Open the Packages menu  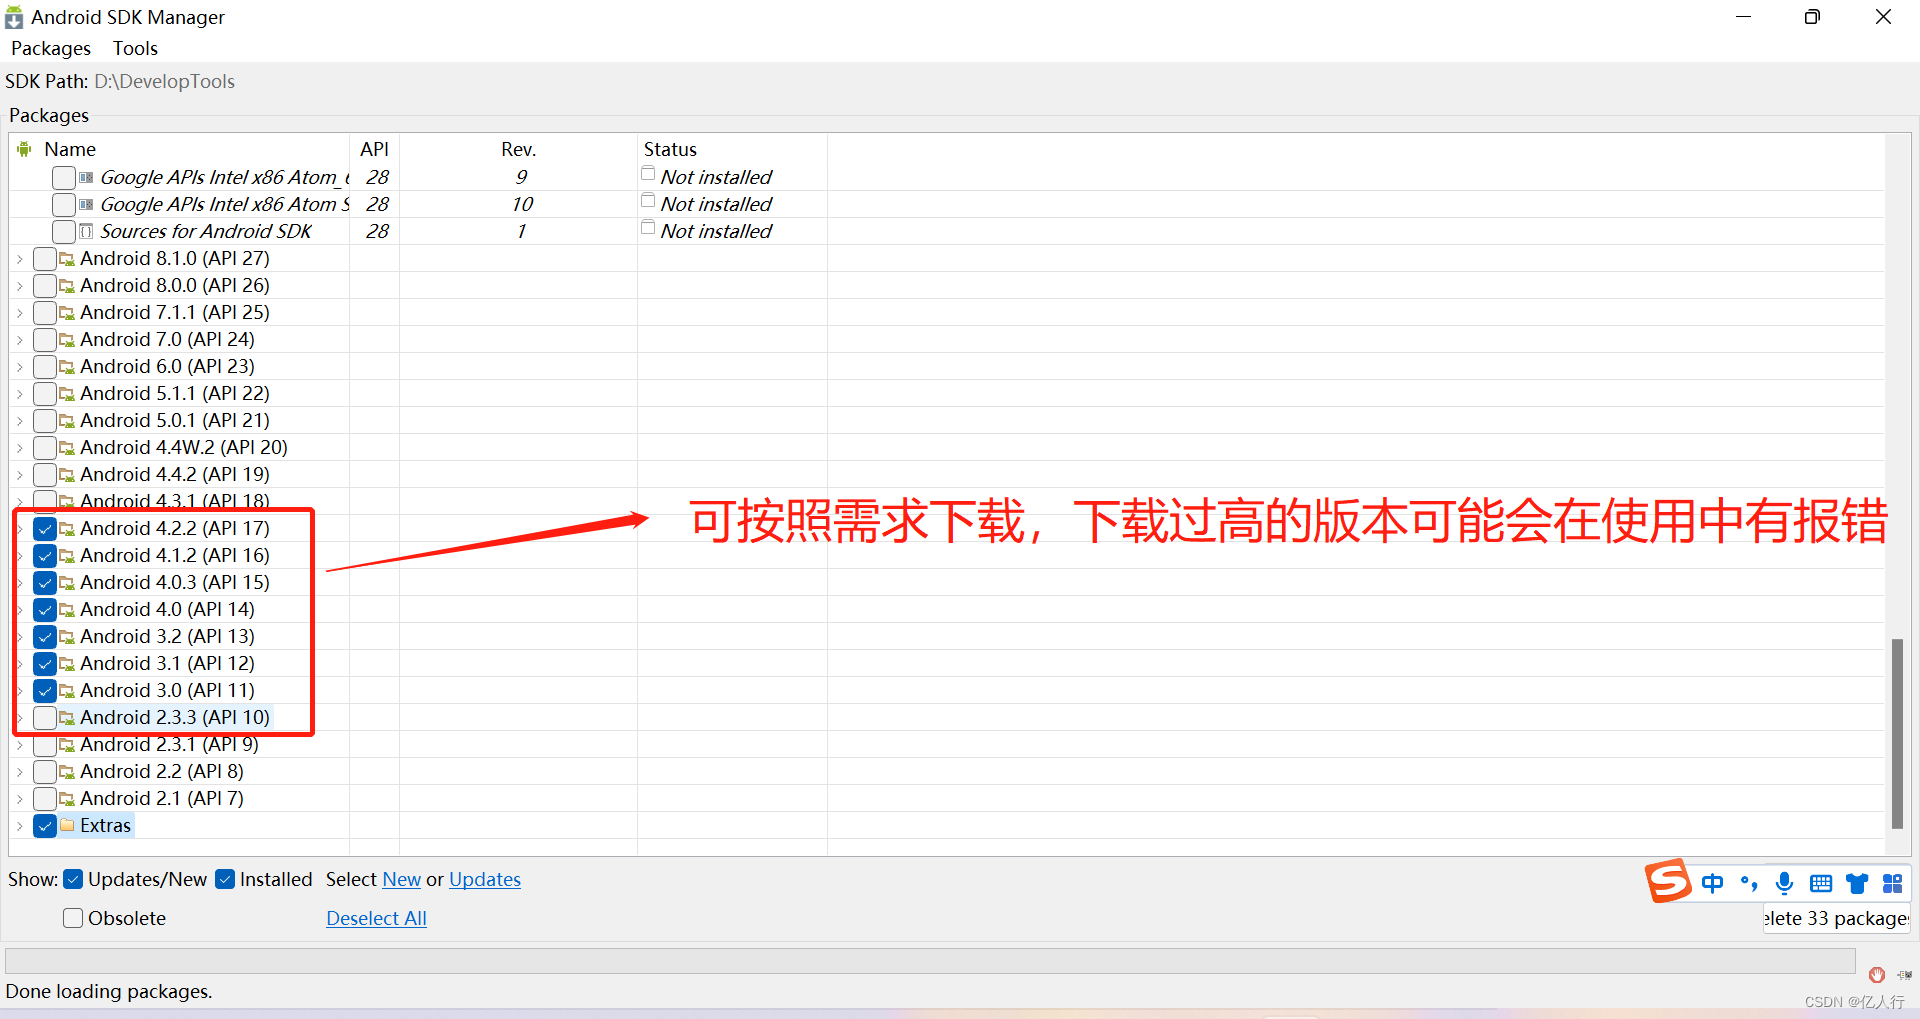point(51,48)
